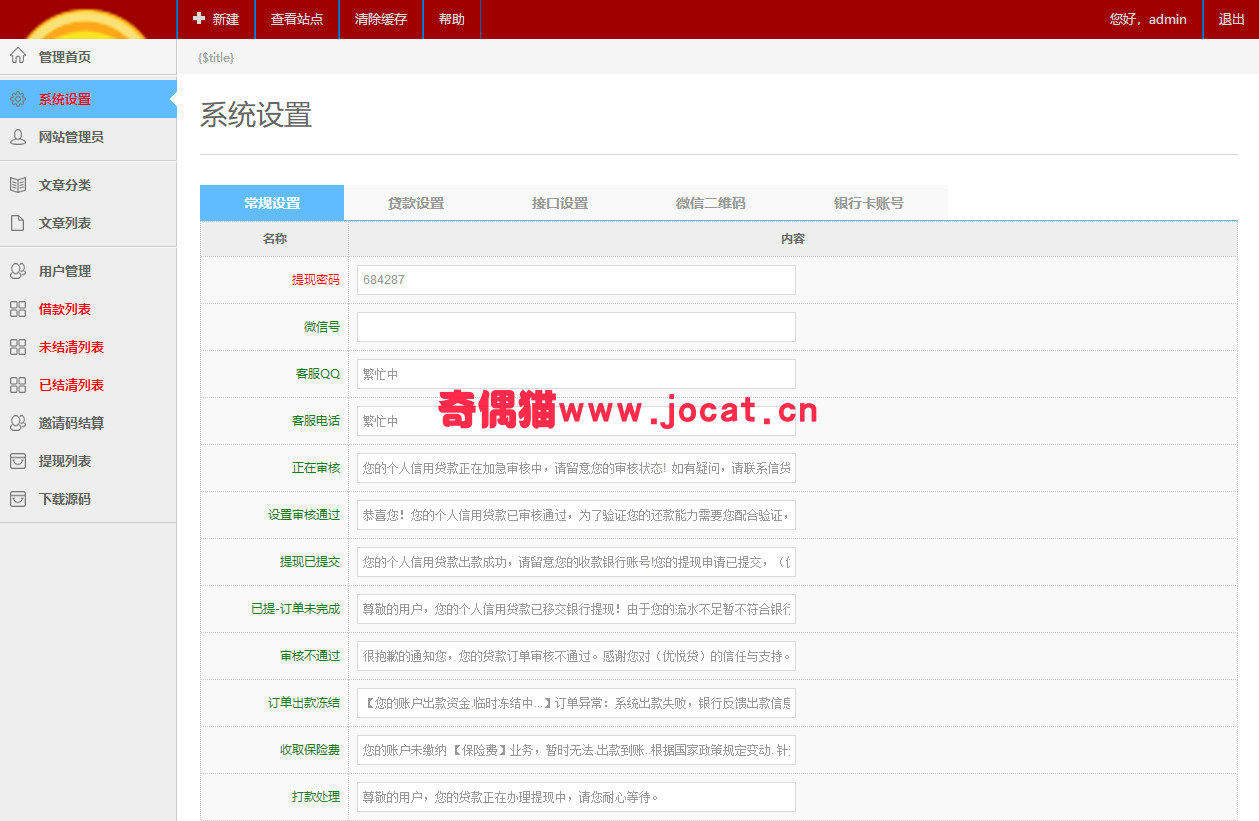1259x821 pixels.
Task: Switch to the 接口设置 tab
Action: pyautogui.click(x=560, y=203)
